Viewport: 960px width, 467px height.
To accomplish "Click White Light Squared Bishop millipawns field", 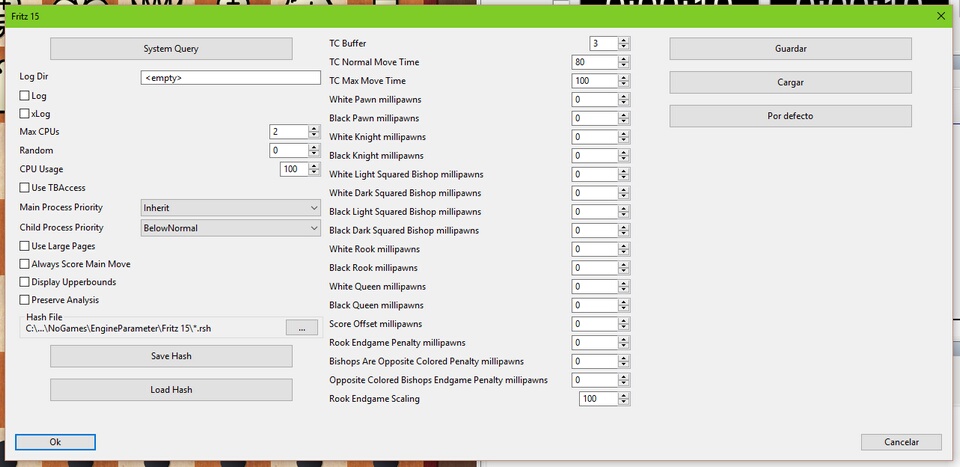I will click(594, 174).
